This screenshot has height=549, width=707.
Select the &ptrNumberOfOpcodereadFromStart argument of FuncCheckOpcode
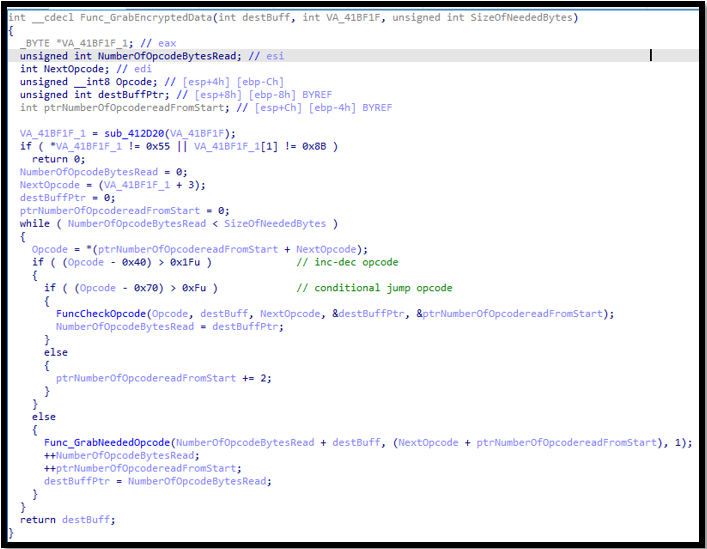(510, 314)
